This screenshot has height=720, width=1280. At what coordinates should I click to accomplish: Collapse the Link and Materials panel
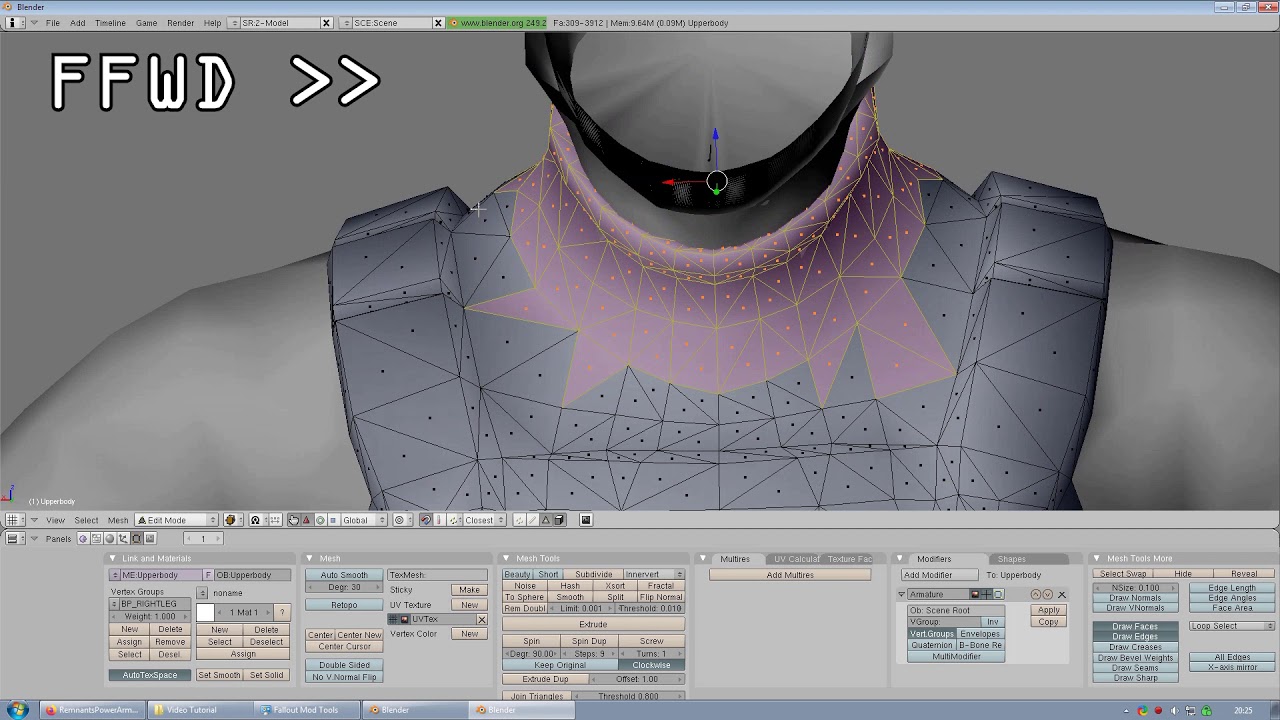coord(113,558)
